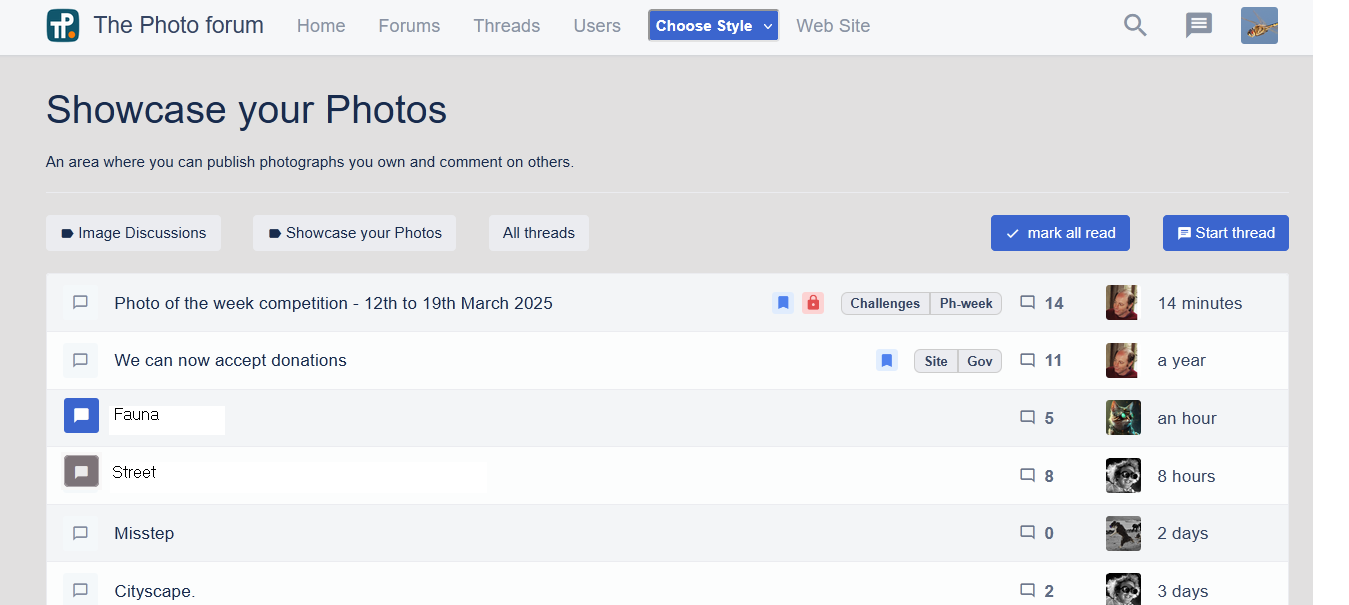This screenshot has height=605, width=1349.
Task: Click the Start thread button
Action: 1225,233
